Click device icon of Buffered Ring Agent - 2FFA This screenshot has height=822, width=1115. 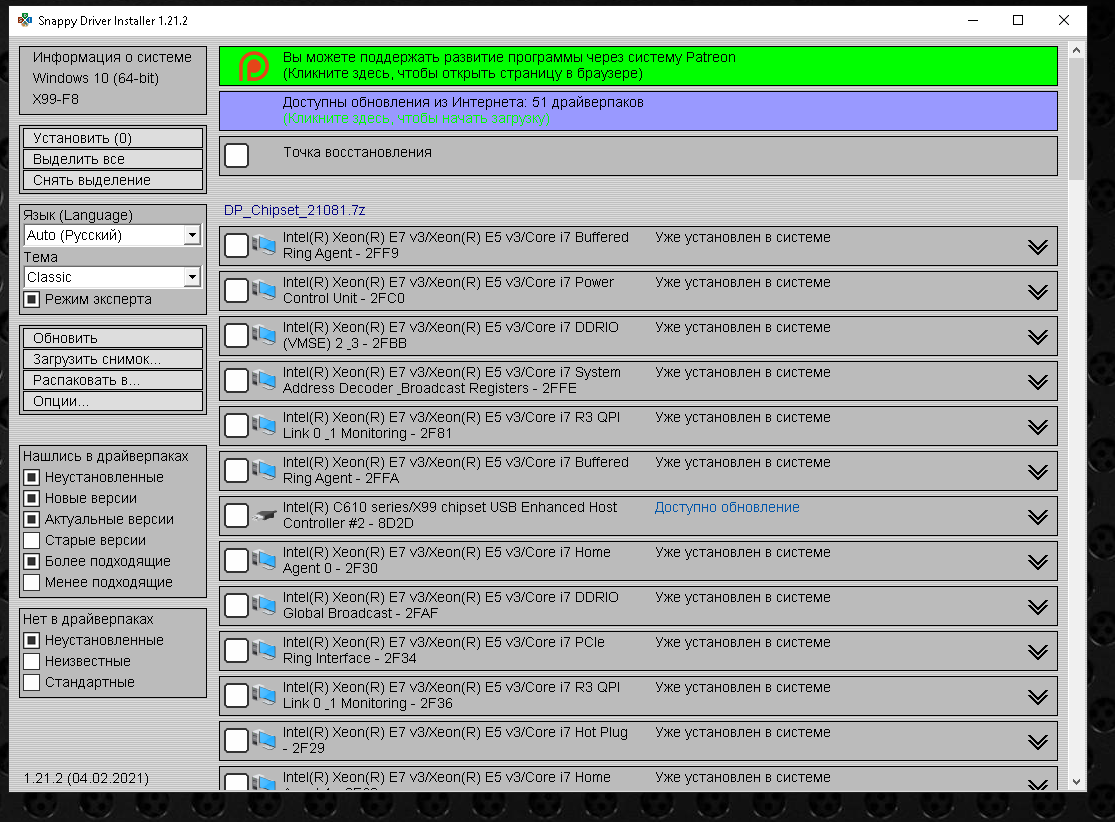pyautogui.click(x=264, y=470)
